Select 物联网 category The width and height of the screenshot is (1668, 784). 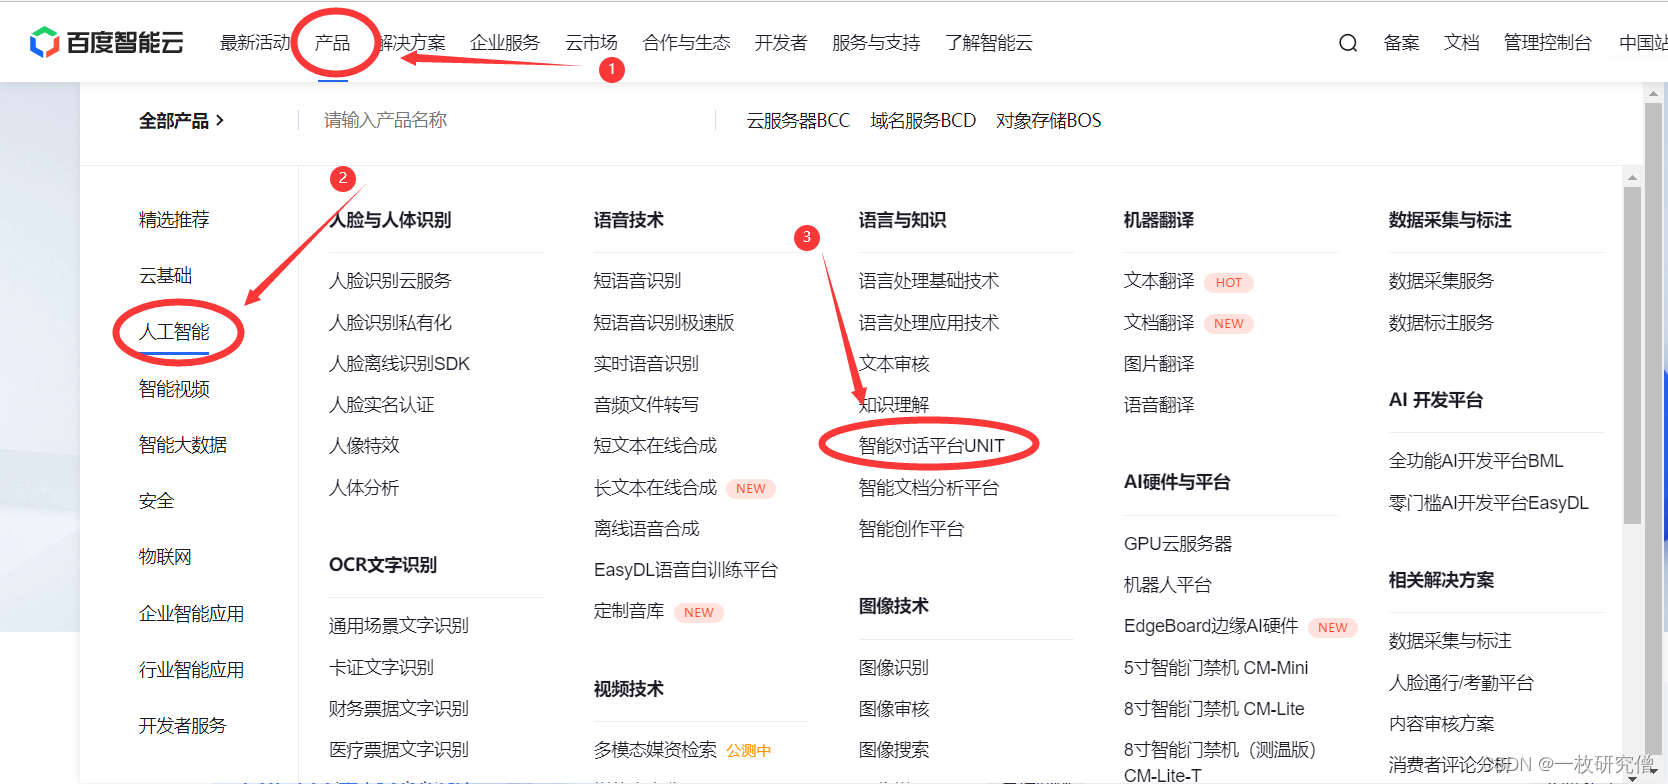click(165, 557)
